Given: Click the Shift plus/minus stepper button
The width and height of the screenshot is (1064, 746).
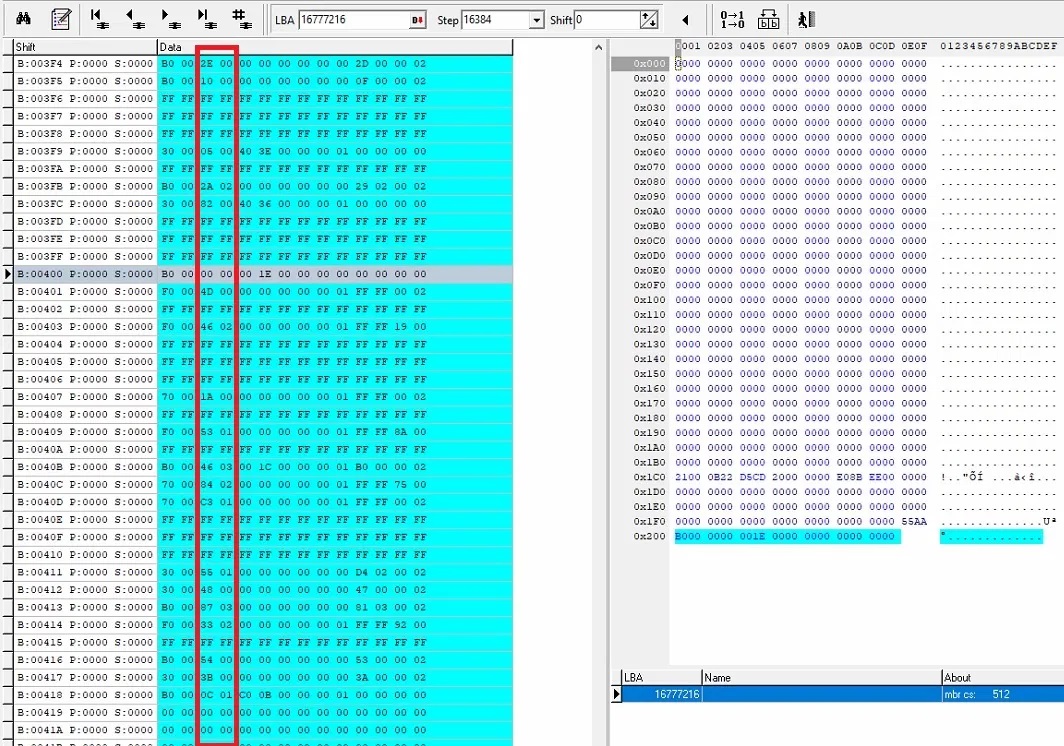Looking at the screenshot, I should pyautogui.click(x=649, y=20).
